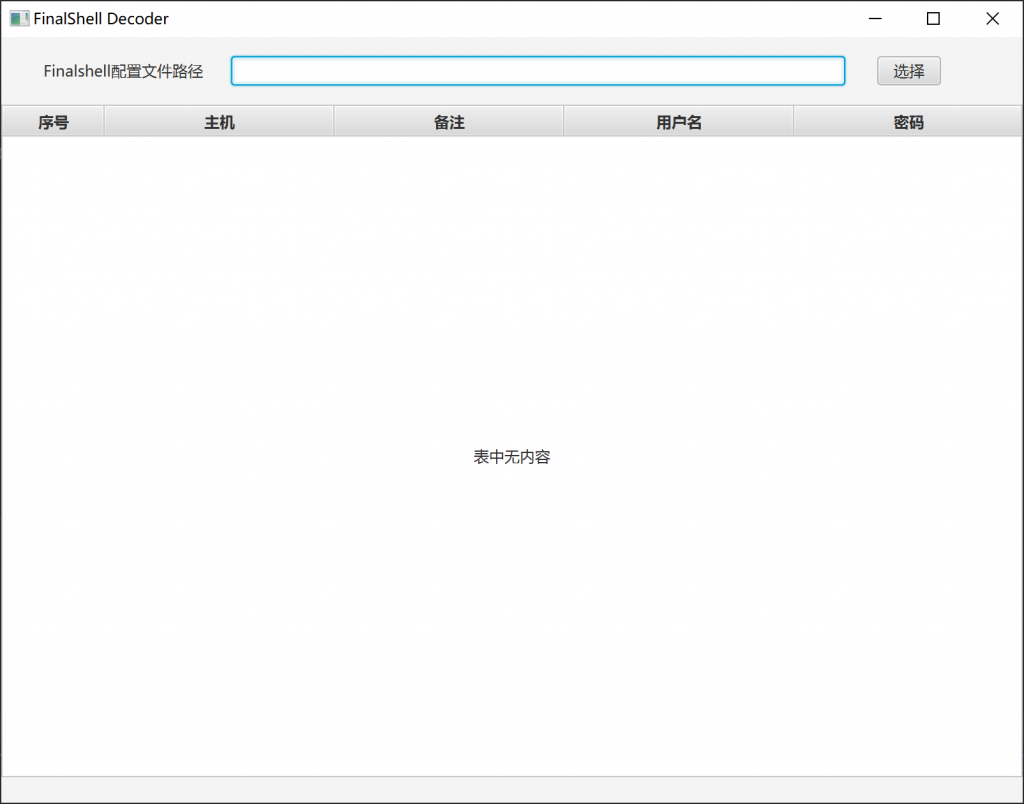Image resolution: width=1024 pixels, height=804 pixels.
Task: Click the 序号 column header
Action: tap(52, 120)
